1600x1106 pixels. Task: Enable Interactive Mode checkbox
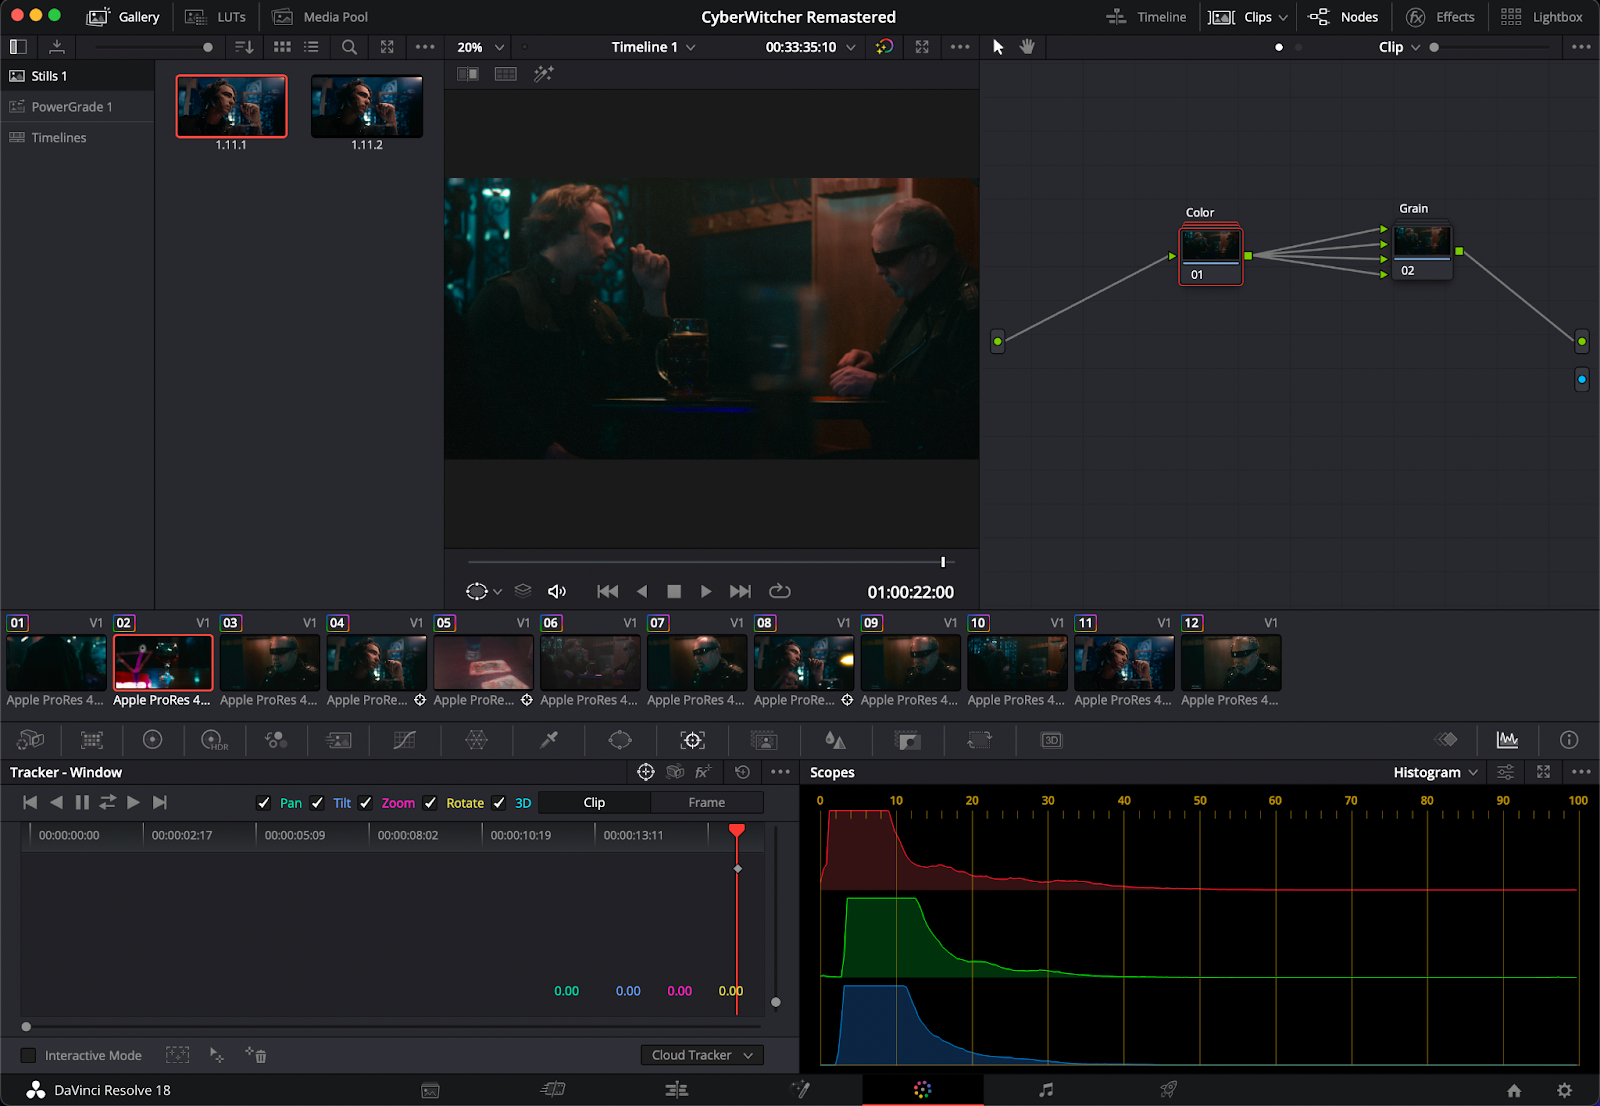click(x=28, y=1055)
